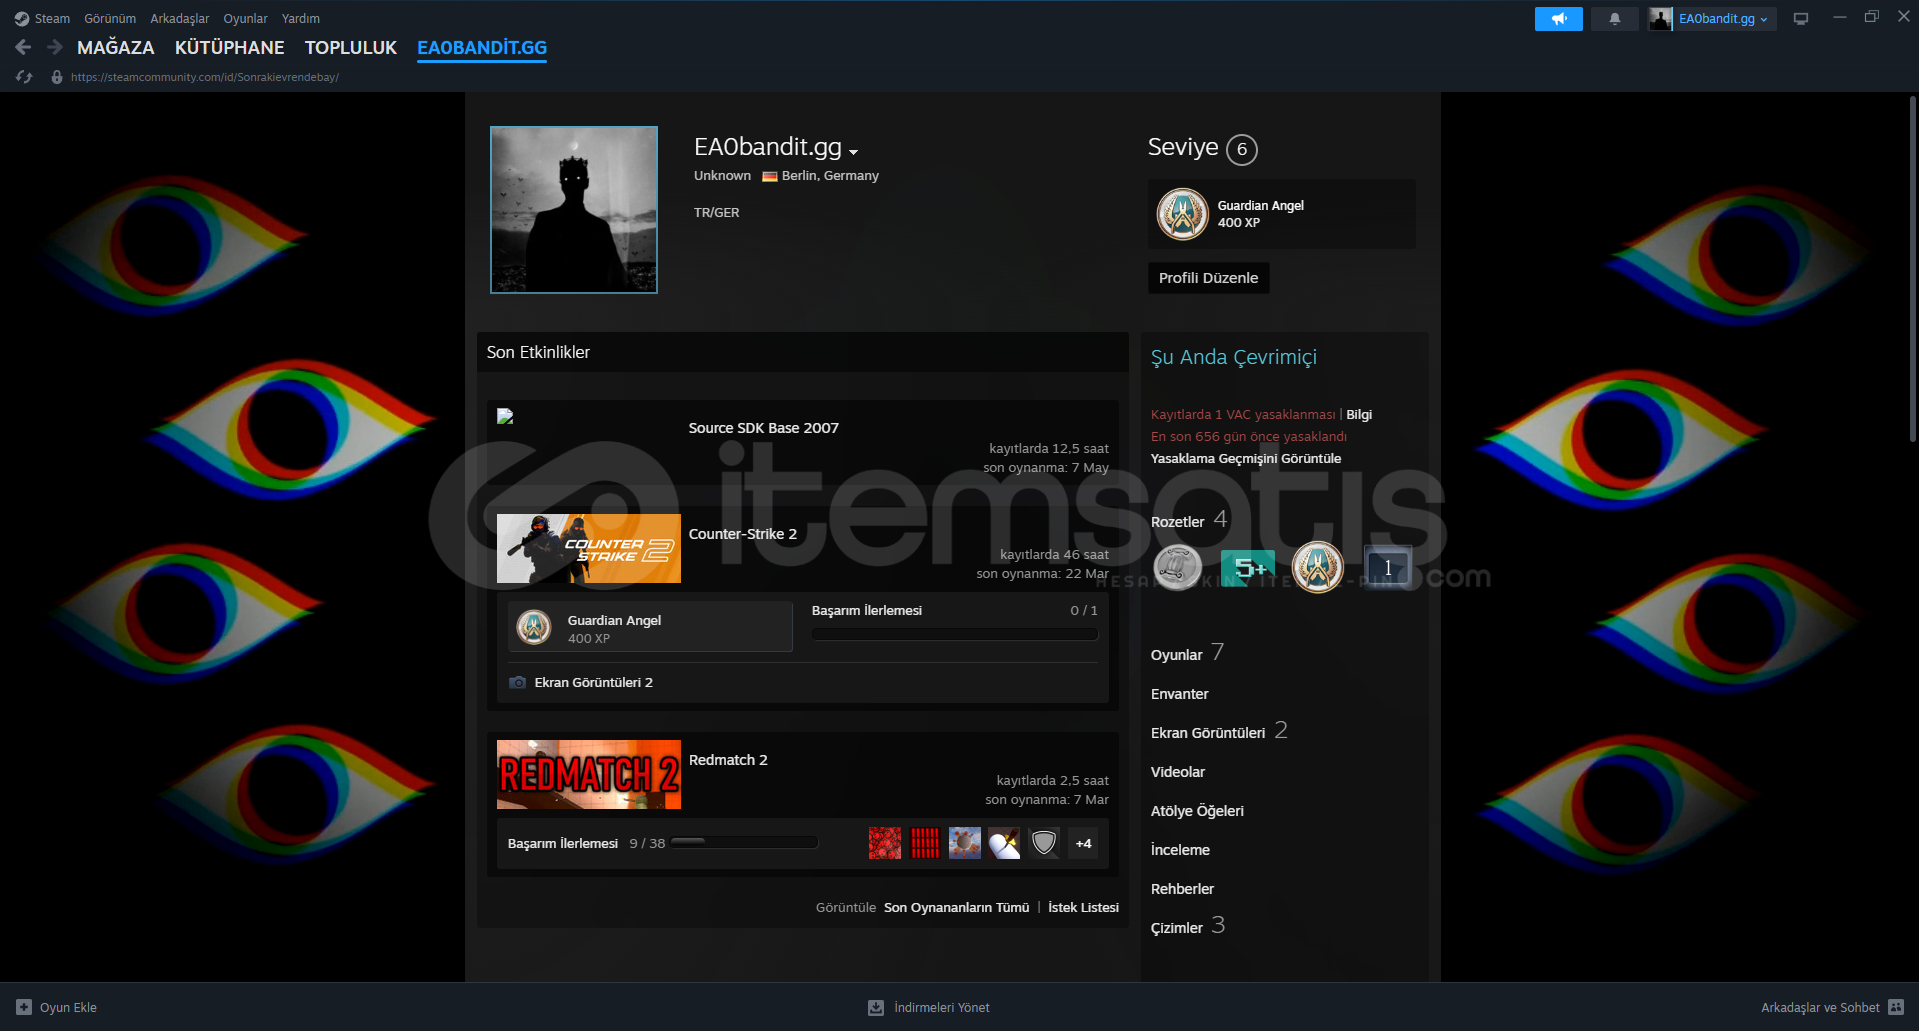Open the badge showing number 1

point(1388,567)
